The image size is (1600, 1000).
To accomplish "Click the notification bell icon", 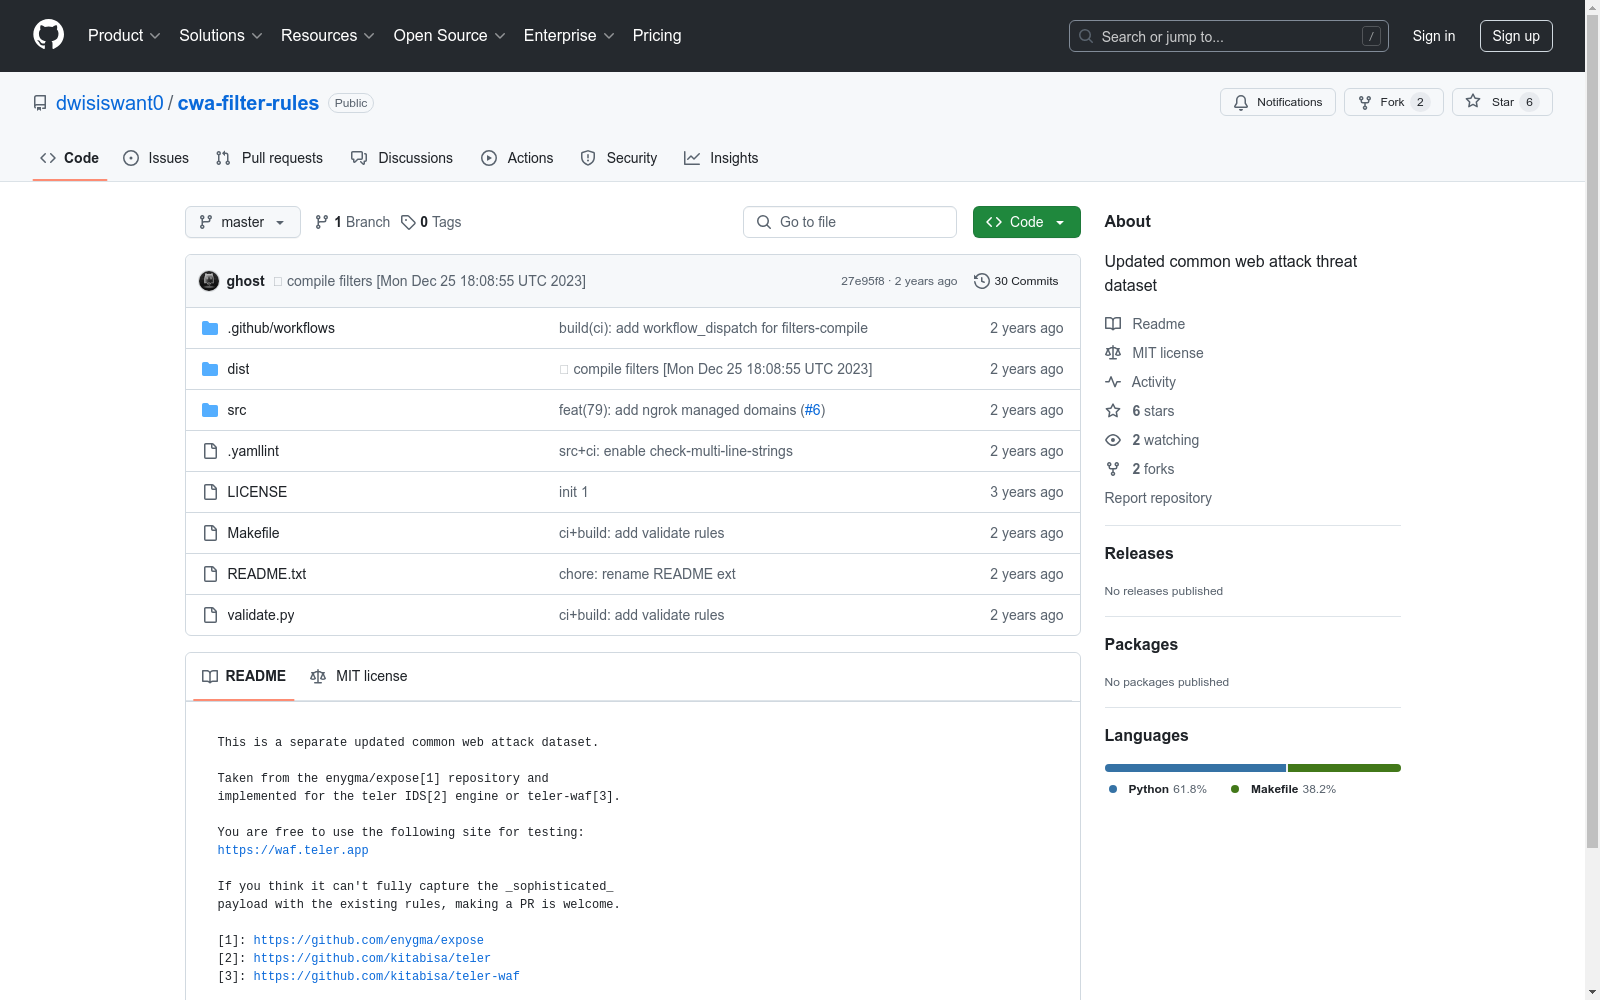I will (1241, 102).
